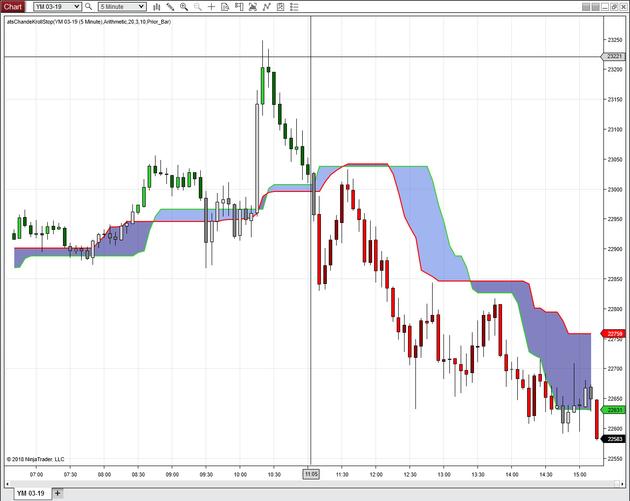Add a new chart tab with plus button

pyautogui.click(x=57, y=493)
